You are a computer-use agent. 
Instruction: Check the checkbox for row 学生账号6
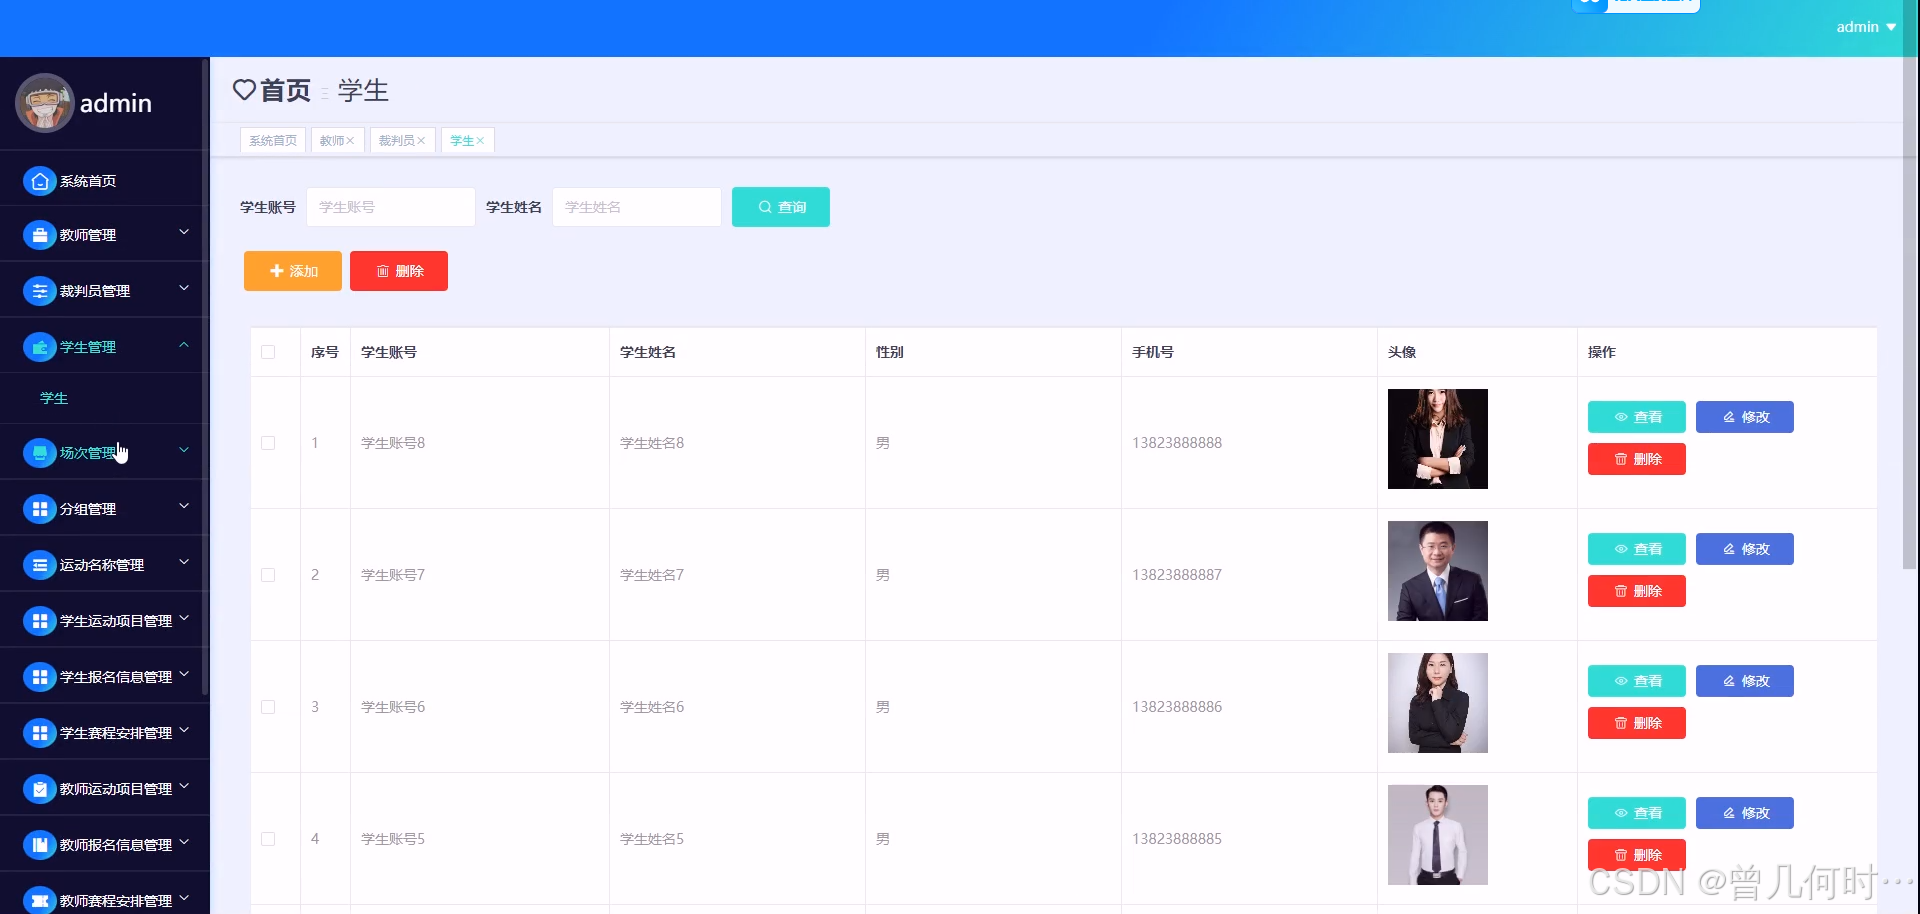[x=268, y=707]
